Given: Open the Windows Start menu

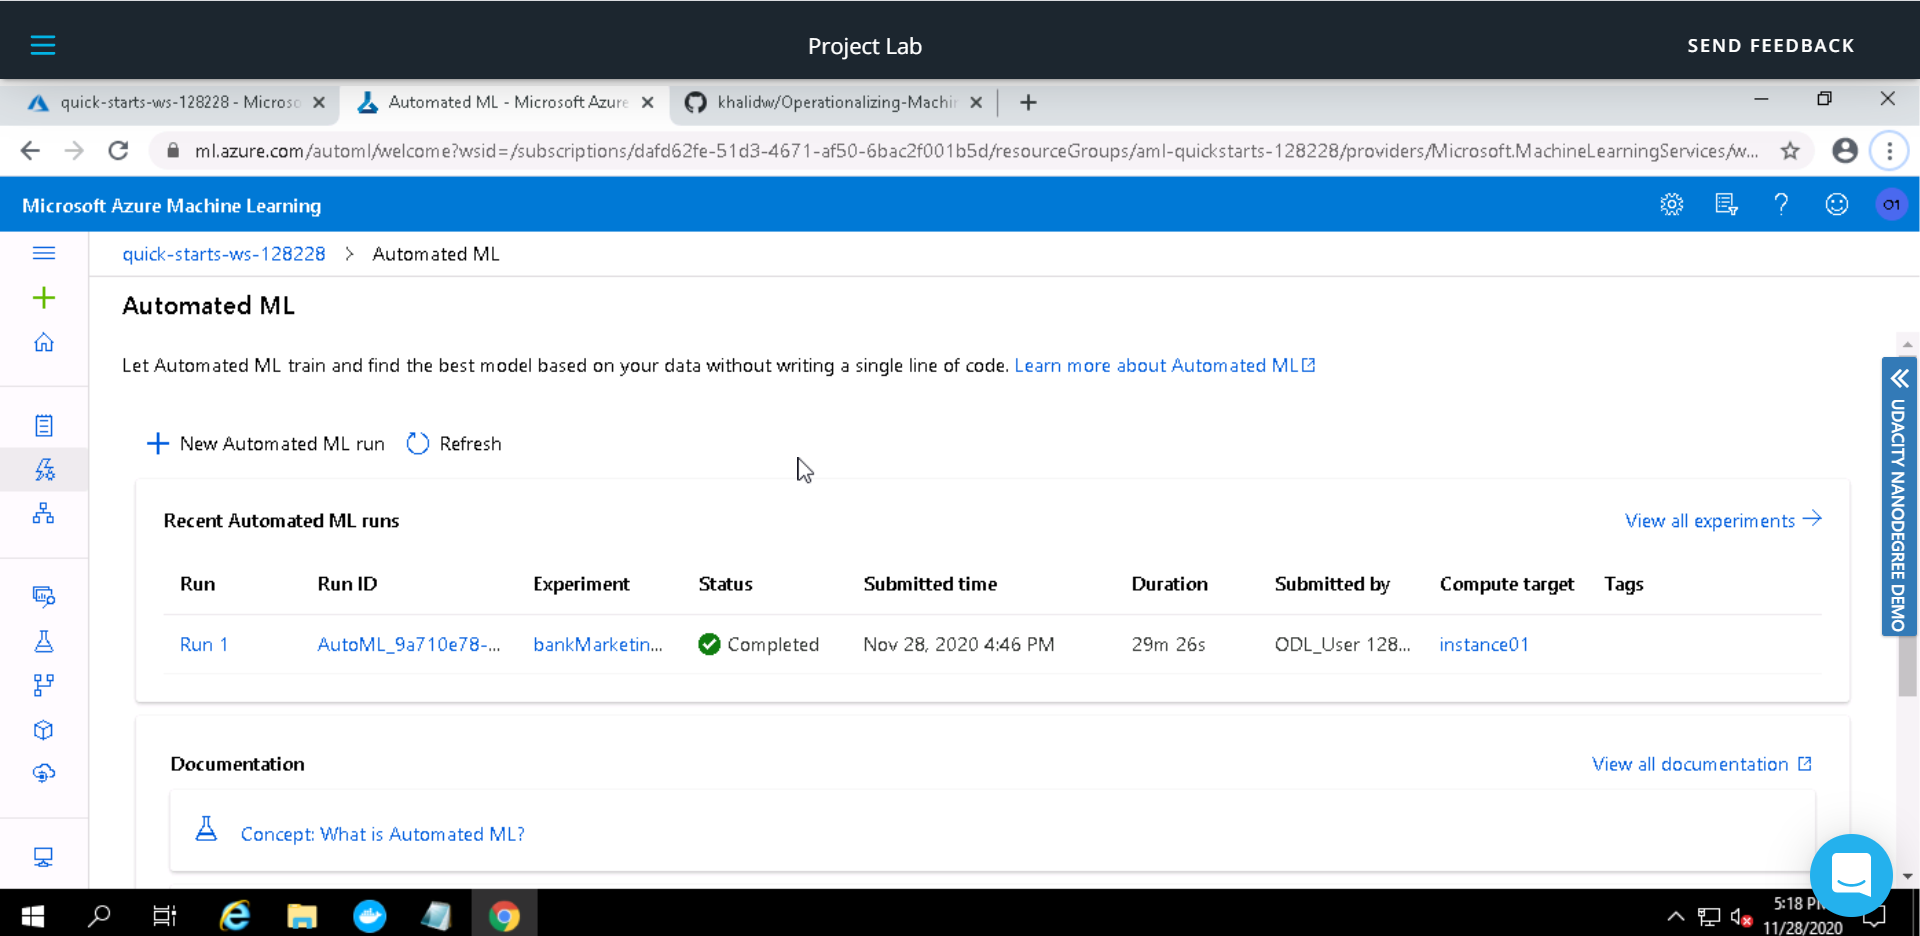Looking at the screenshot, I should coord(32,915).
